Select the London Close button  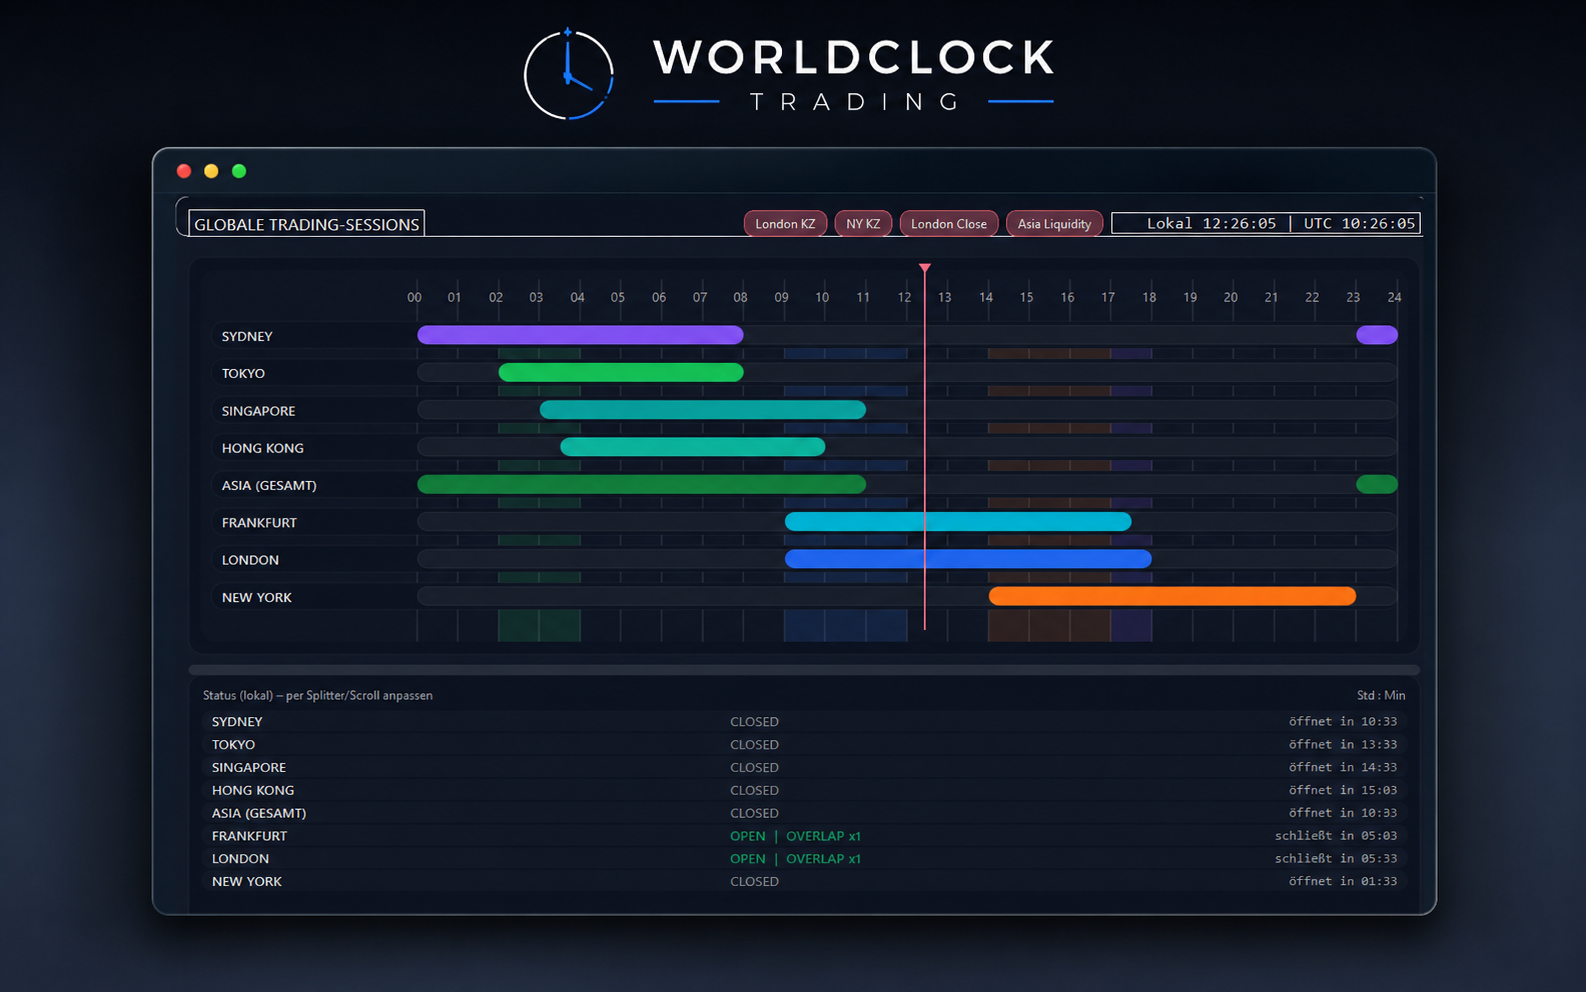coord(949,224)
